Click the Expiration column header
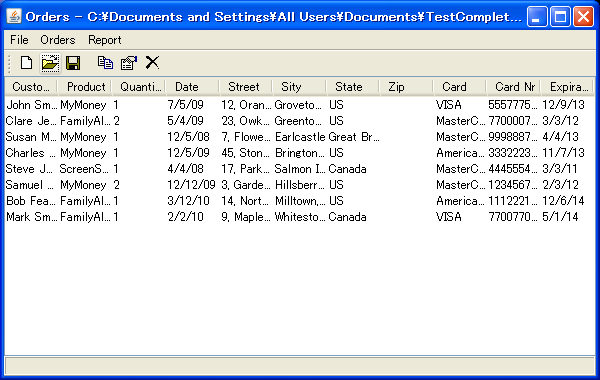The width and height of the screenshot is (600, 380). point(567,87)
